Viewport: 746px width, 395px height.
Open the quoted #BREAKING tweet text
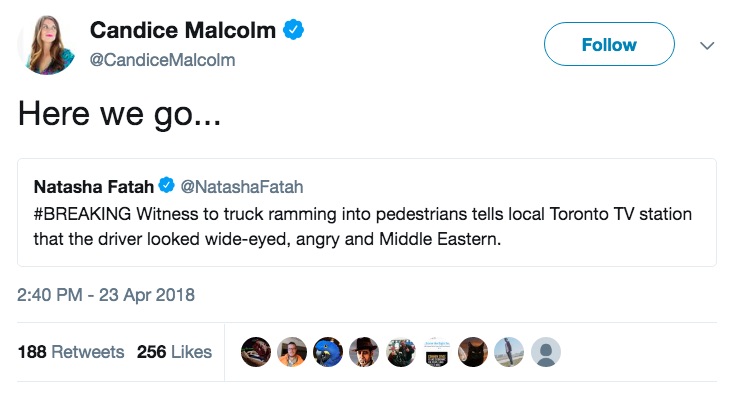click(x=363, y=227)
